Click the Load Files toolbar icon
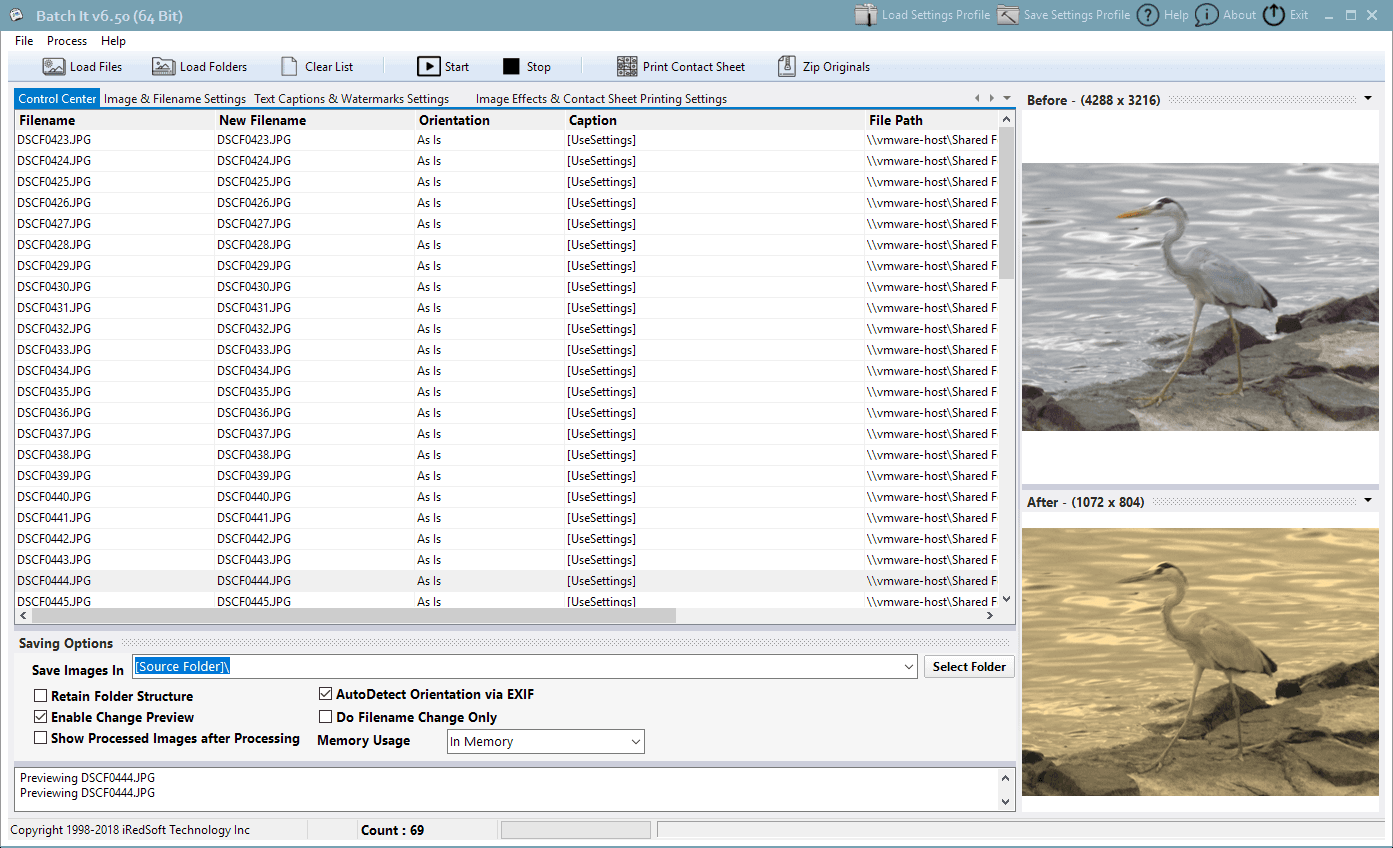 pos(54,67)
